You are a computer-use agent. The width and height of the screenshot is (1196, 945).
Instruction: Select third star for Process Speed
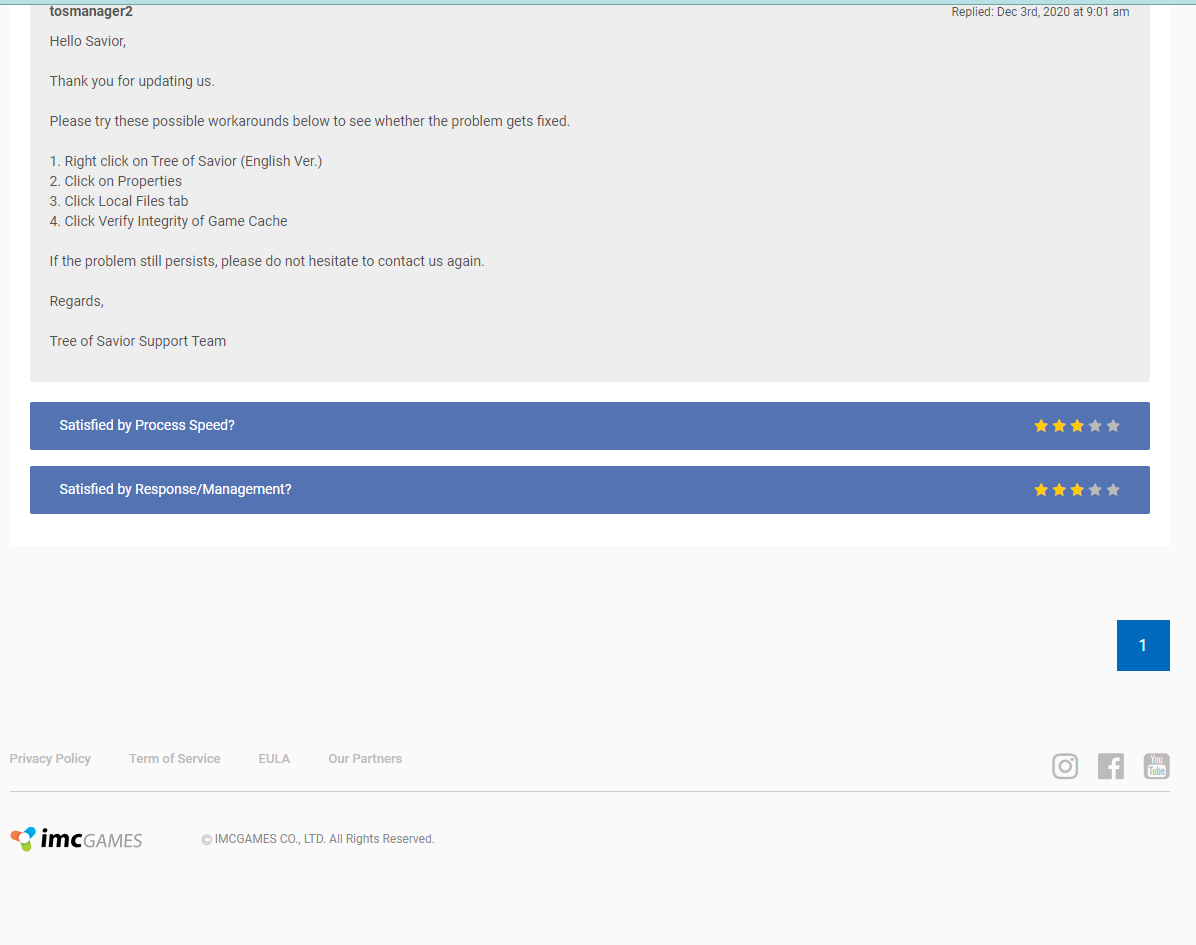pyautogui.click(x=1077, y=426)
